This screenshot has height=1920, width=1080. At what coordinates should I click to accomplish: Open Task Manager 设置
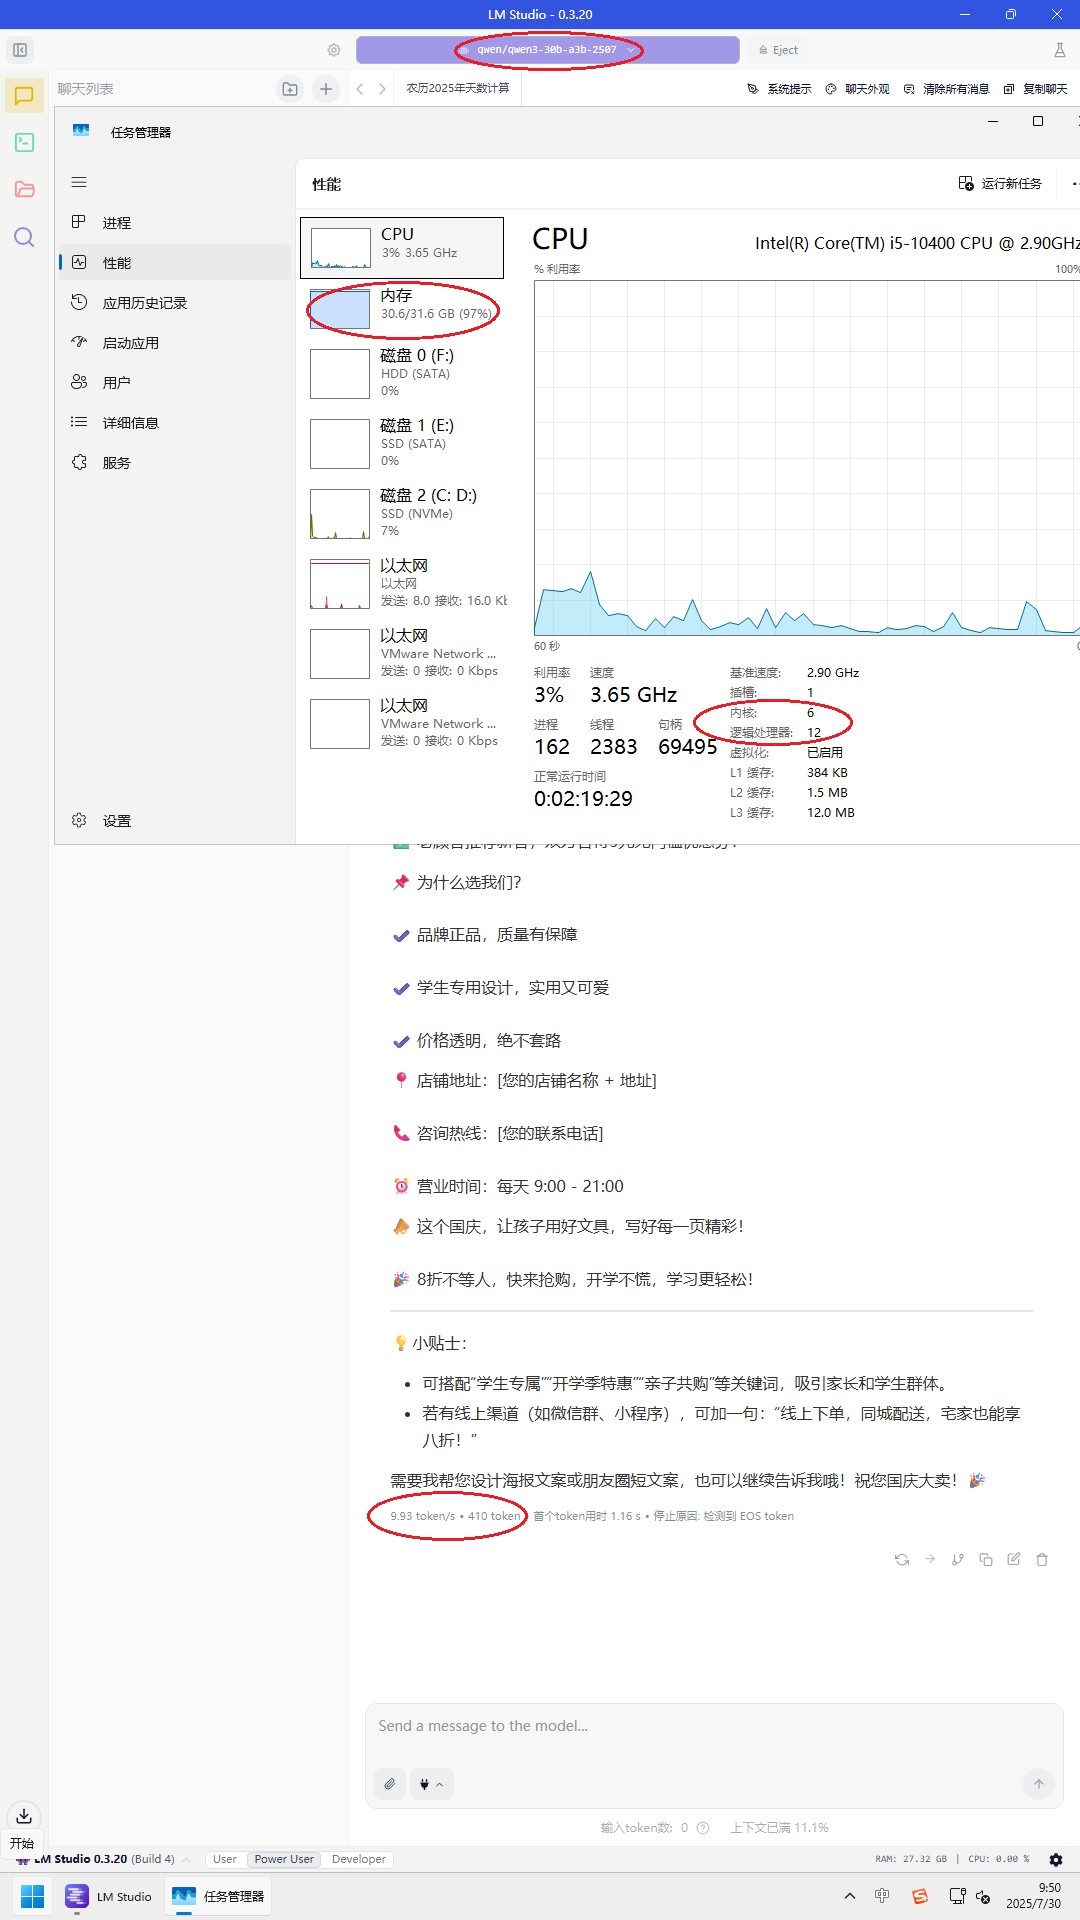click(175, 821)
